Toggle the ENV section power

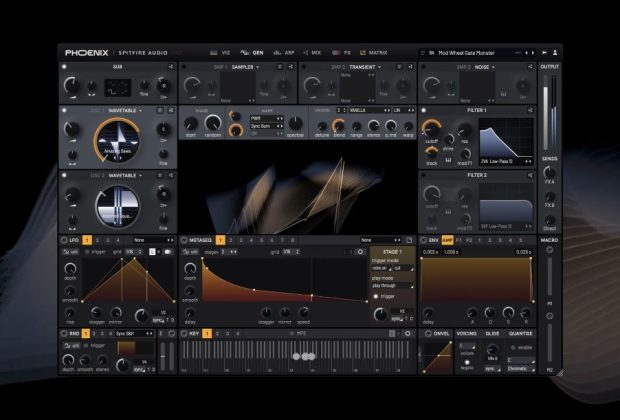click(x=423, y=240)
